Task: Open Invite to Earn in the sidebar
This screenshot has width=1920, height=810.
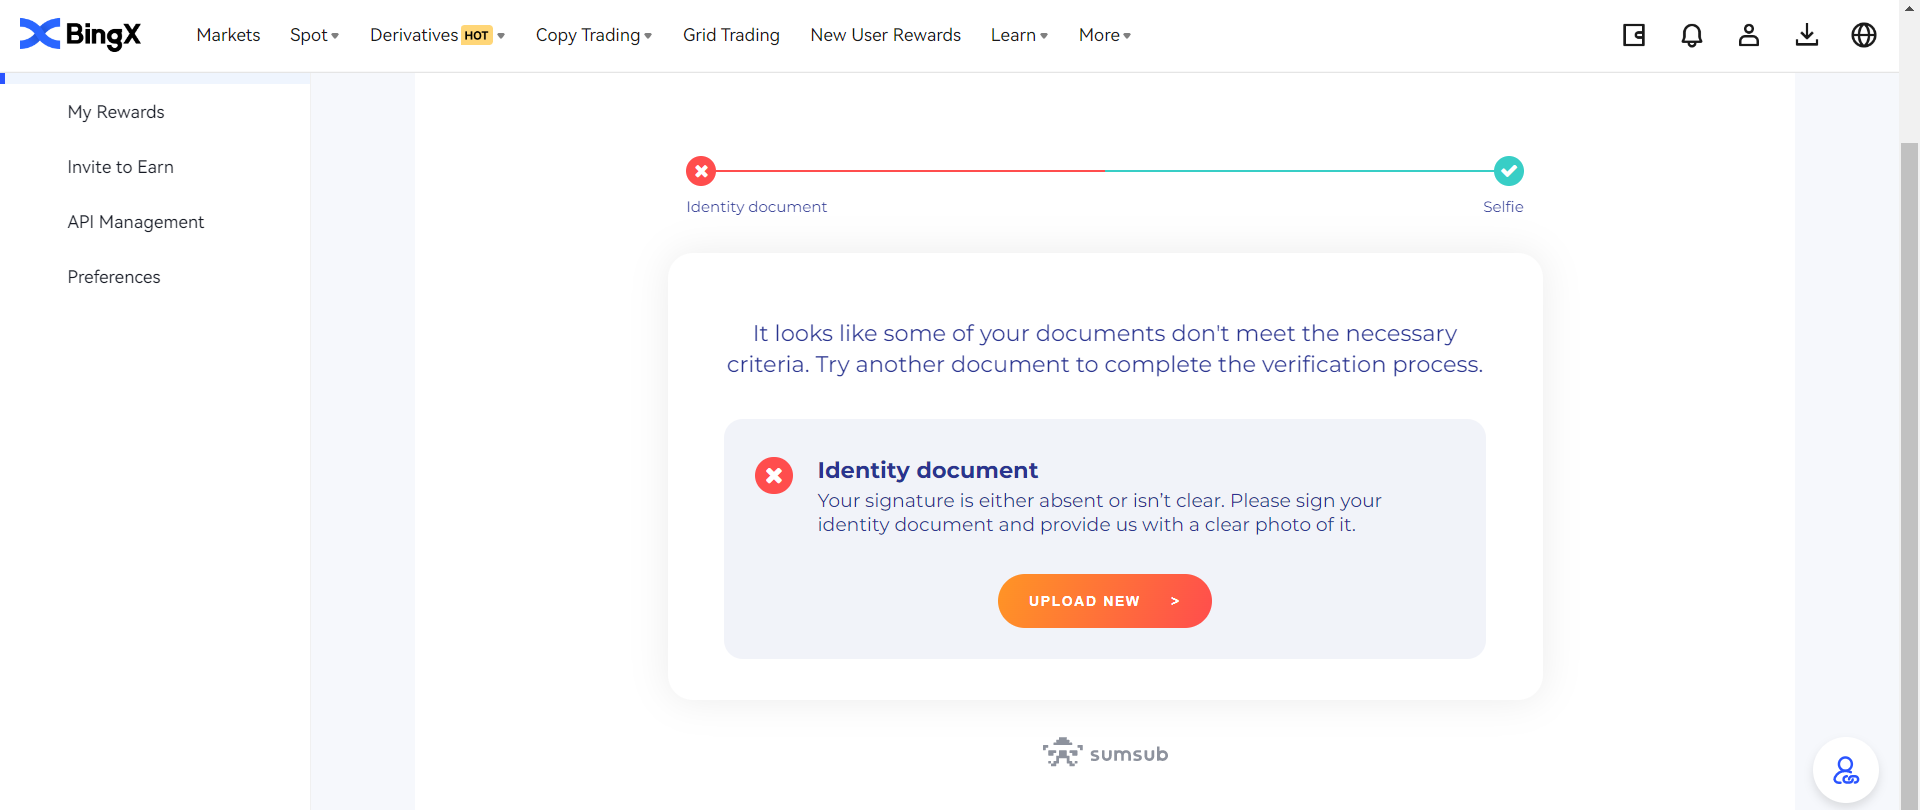Action: [120, 167]
